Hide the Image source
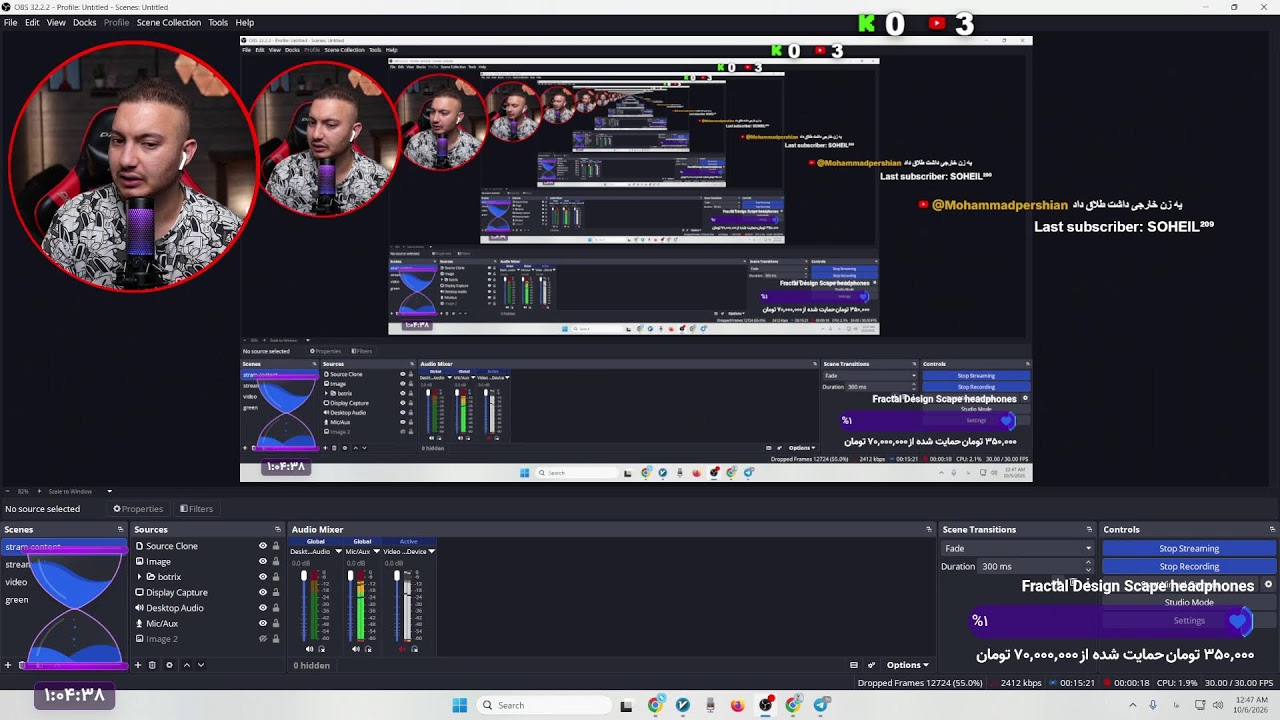Viewport: 1280px width, 720px height. tap(263, 562)
